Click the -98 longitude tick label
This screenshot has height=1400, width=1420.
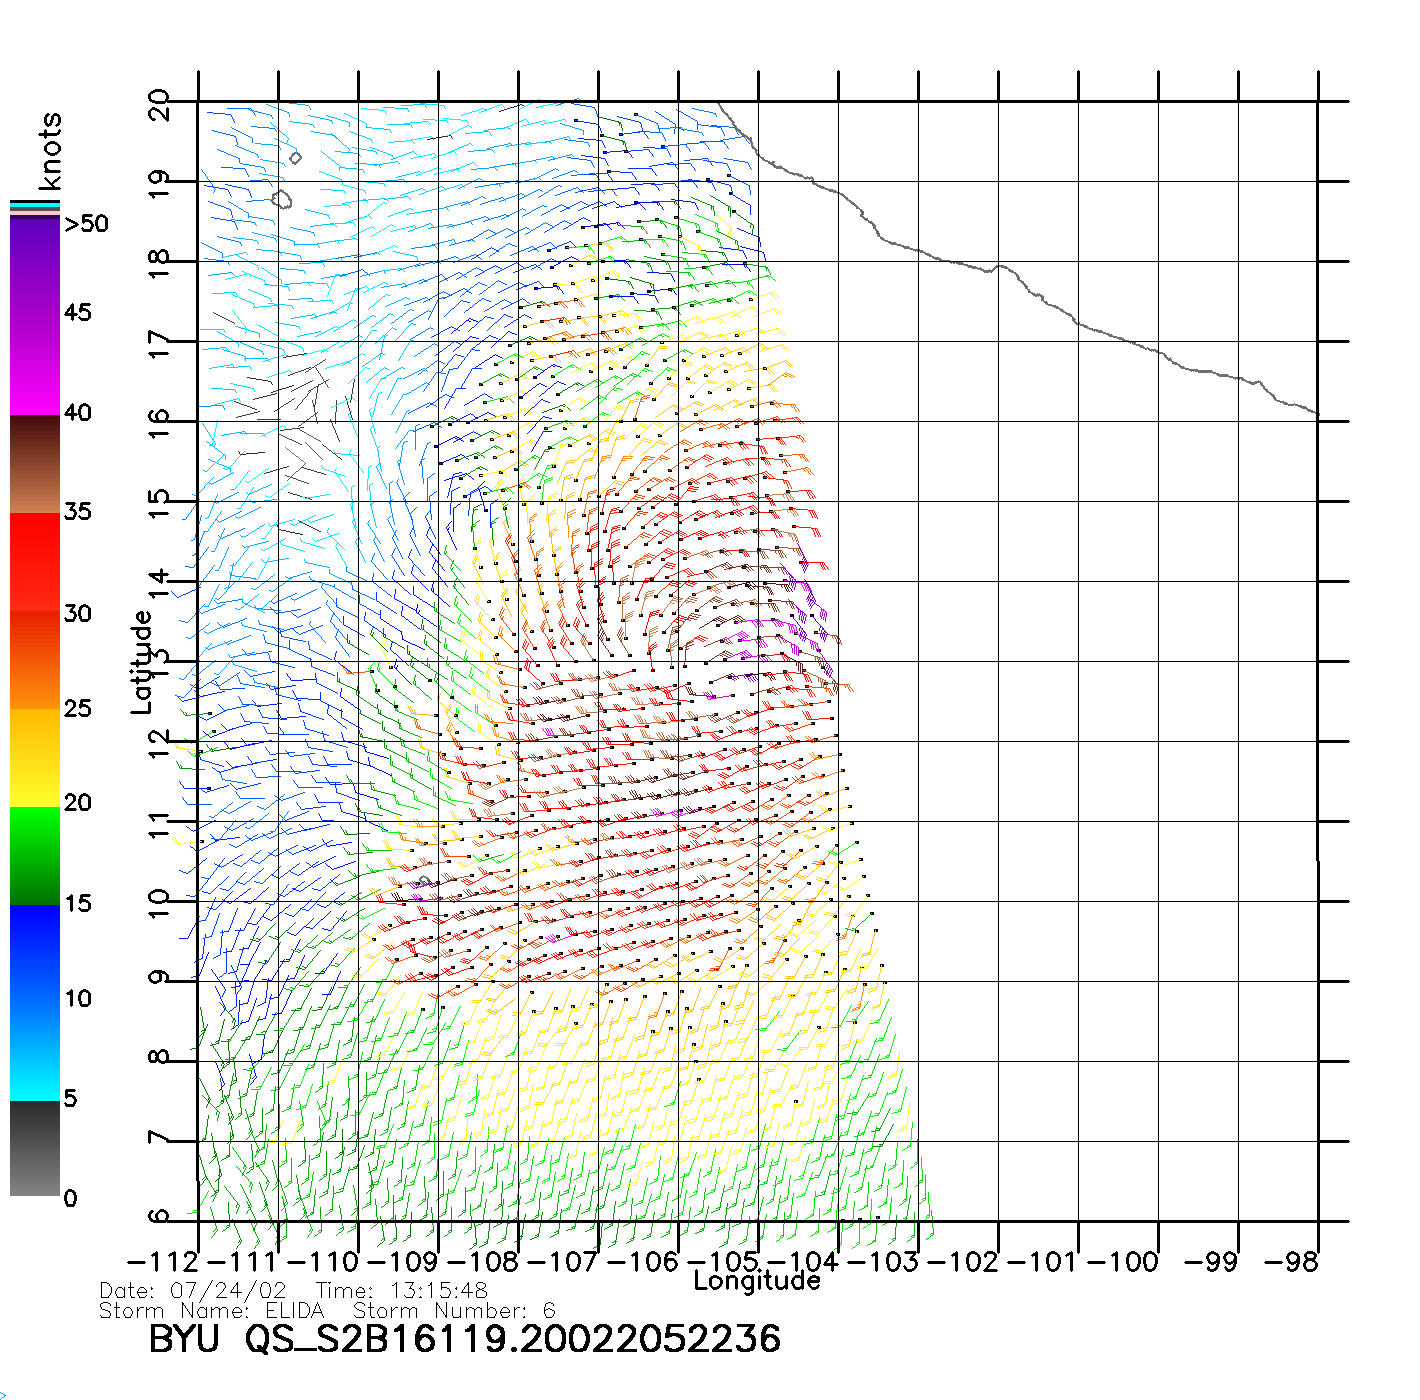1291,1262
